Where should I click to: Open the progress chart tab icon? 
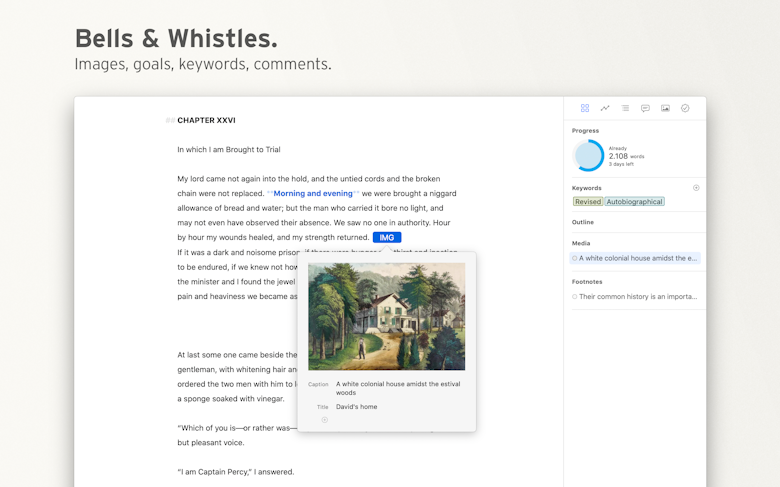tap(605, 108)
